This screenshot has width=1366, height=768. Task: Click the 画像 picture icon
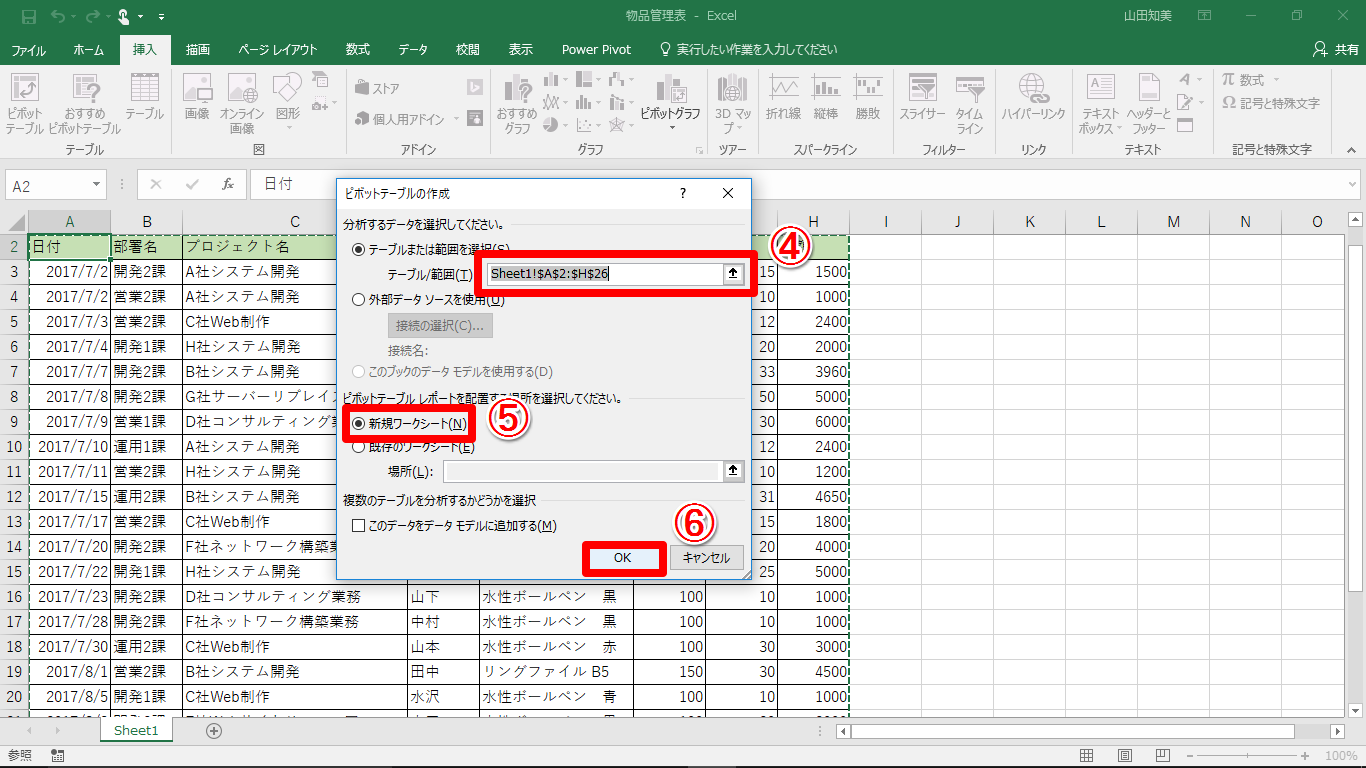(x=197, y=97)
